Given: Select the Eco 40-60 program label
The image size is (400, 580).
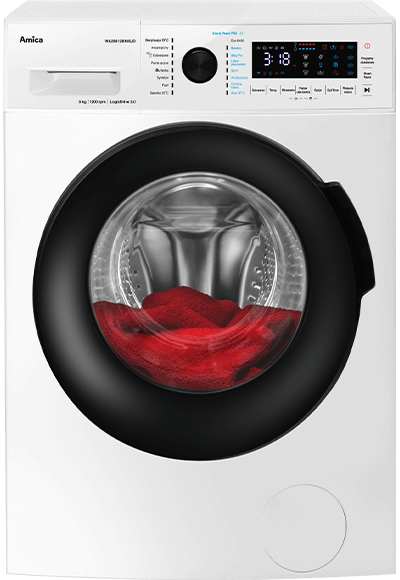Looking at the screenshot, I should click(237, 40).
